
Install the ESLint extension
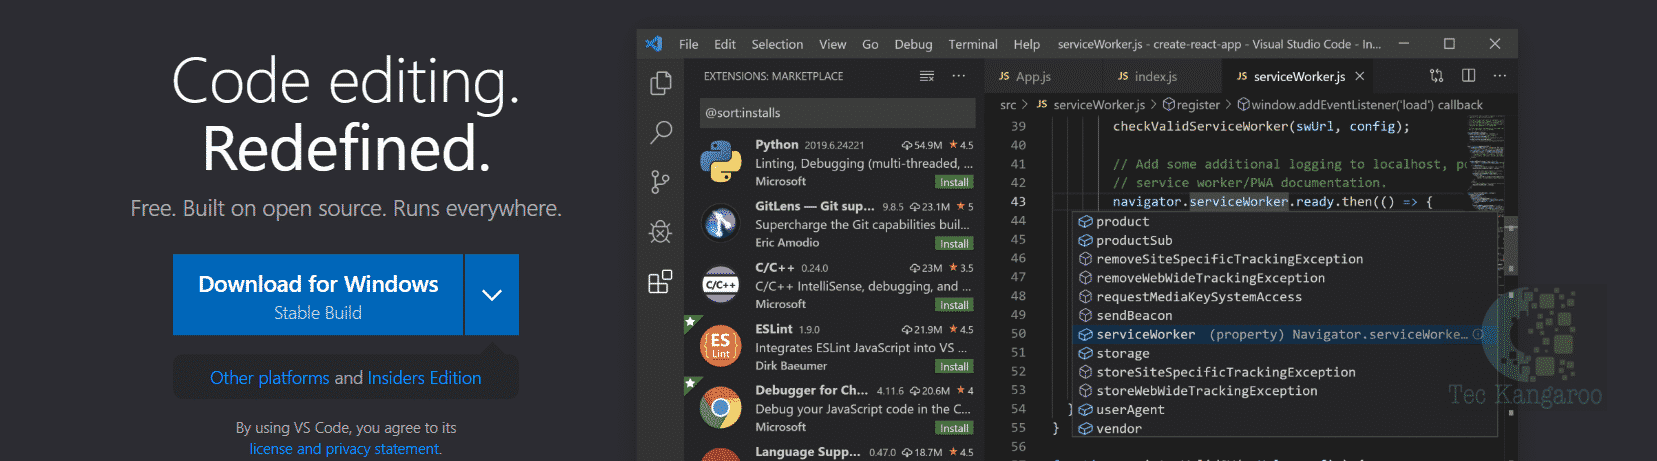point(954,367)
